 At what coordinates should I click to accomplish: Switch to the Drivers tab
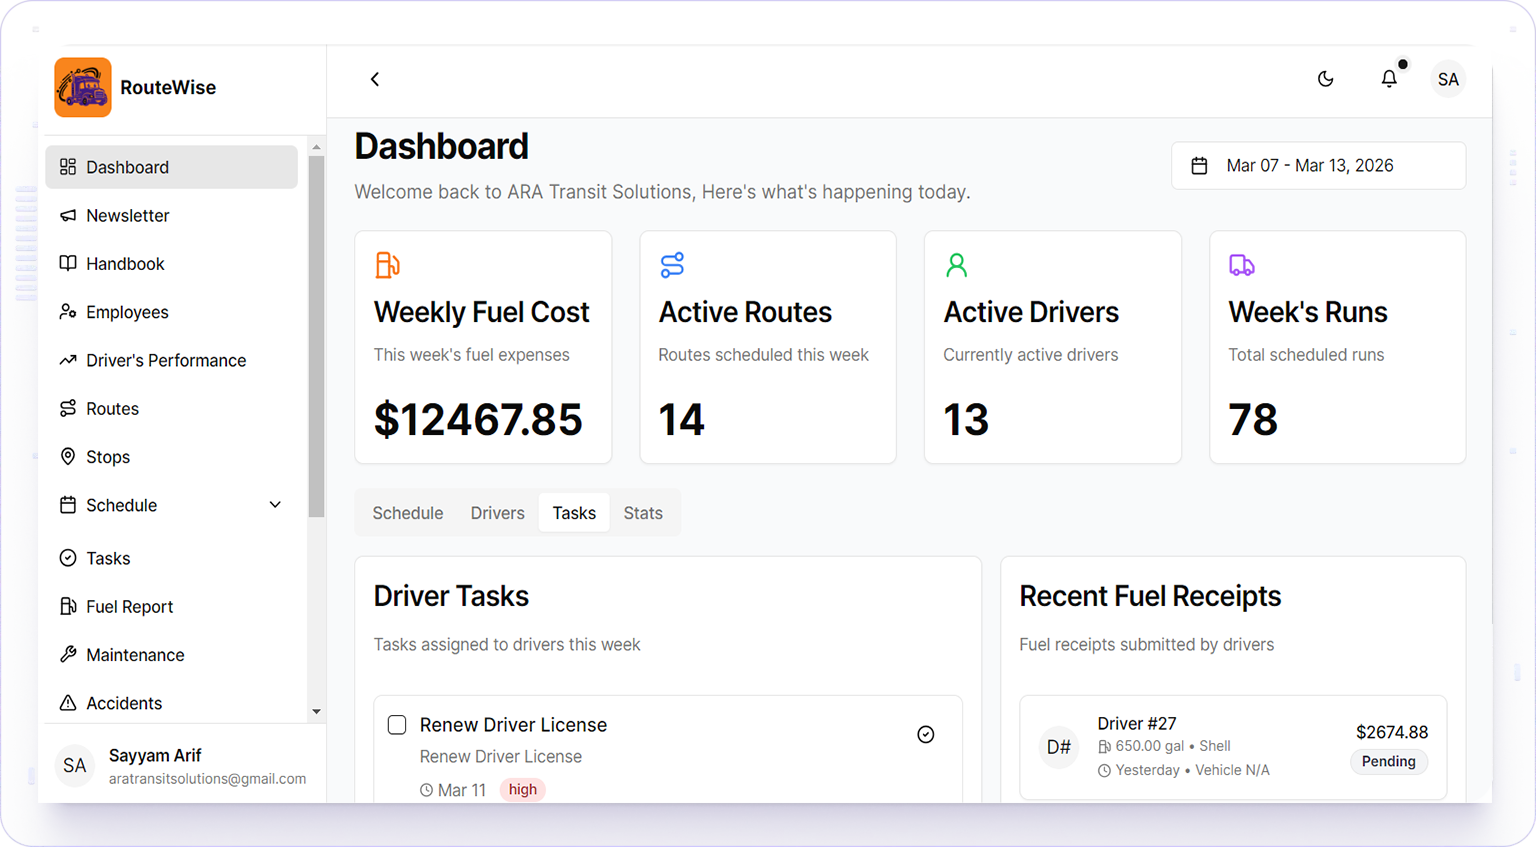[x=497, y=513]
